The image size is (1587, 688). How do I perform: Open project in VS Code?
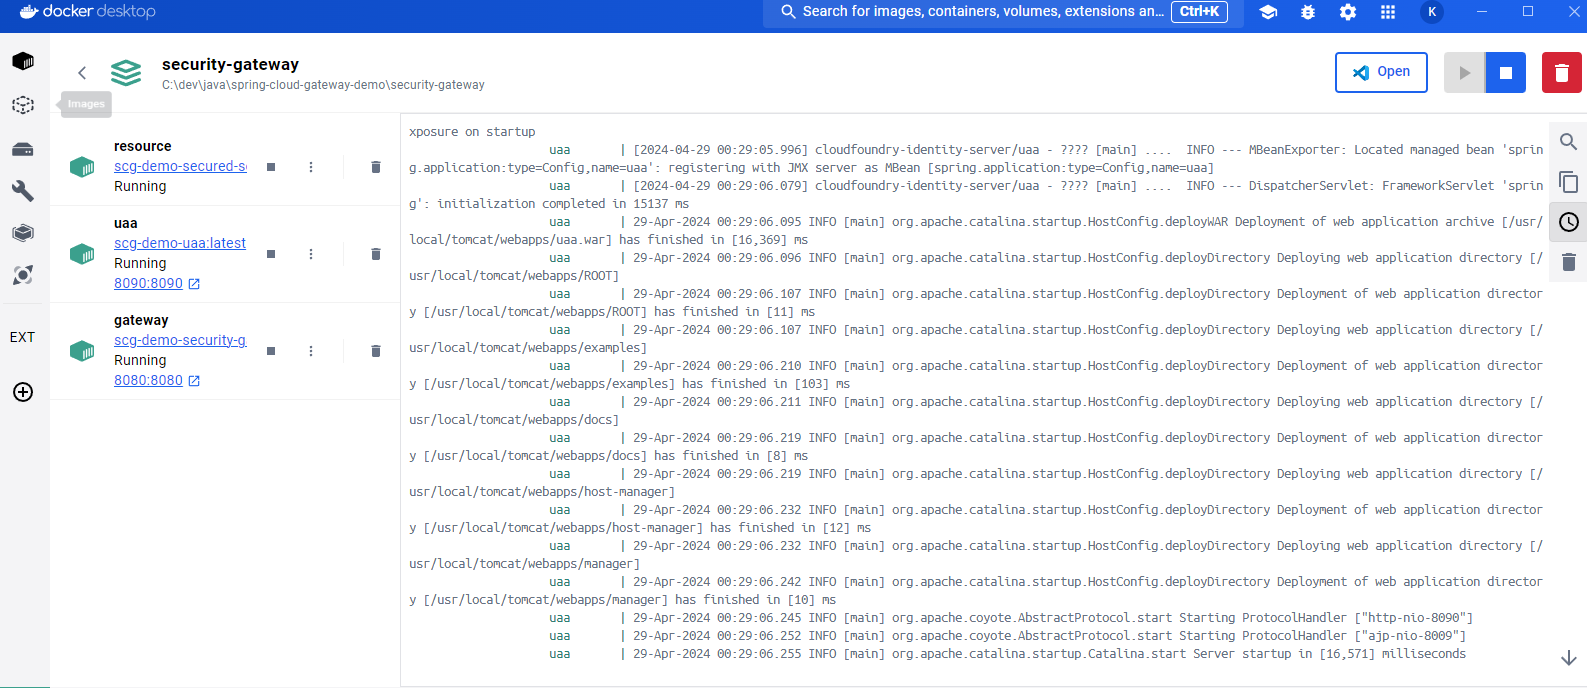click(1381, 72)
